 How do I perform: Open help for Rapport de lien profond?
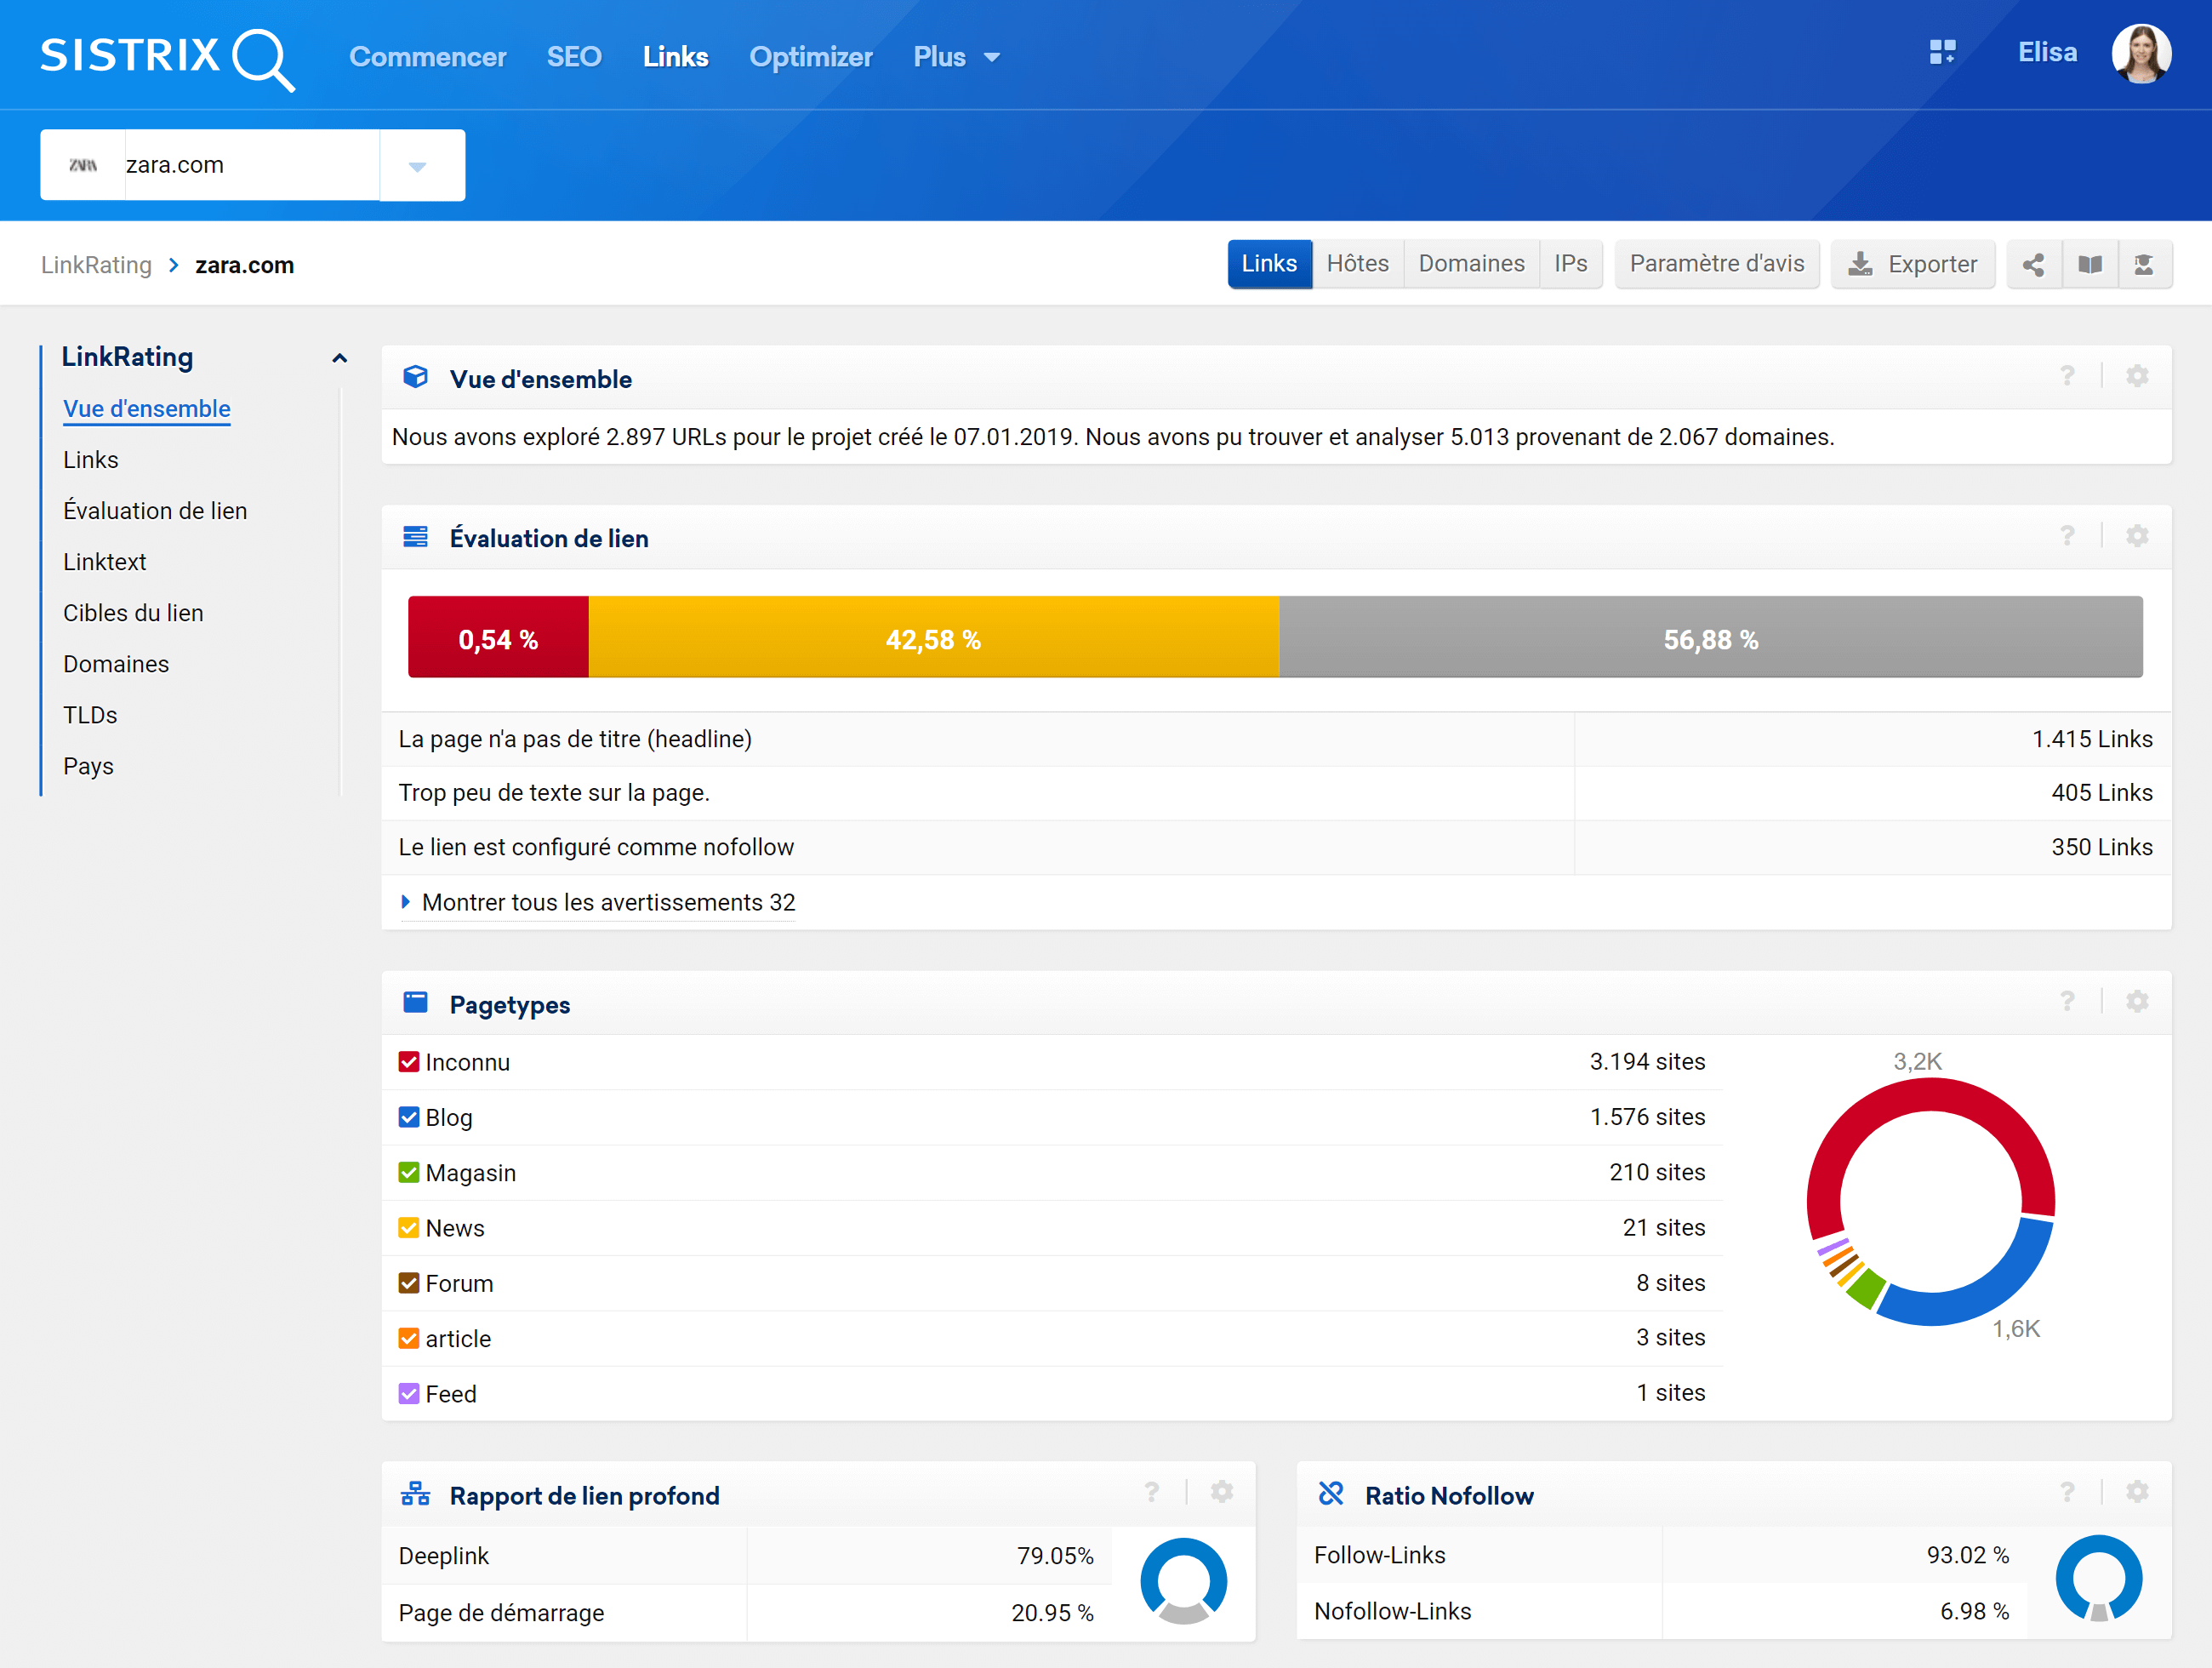pyautogui.click(x=1152, y=1493)
